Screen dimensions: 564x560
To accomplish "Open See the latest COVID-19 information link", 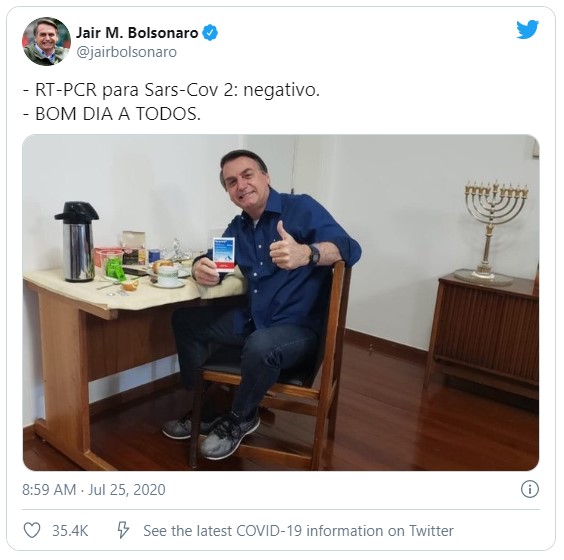I will (x=298, y=531).
